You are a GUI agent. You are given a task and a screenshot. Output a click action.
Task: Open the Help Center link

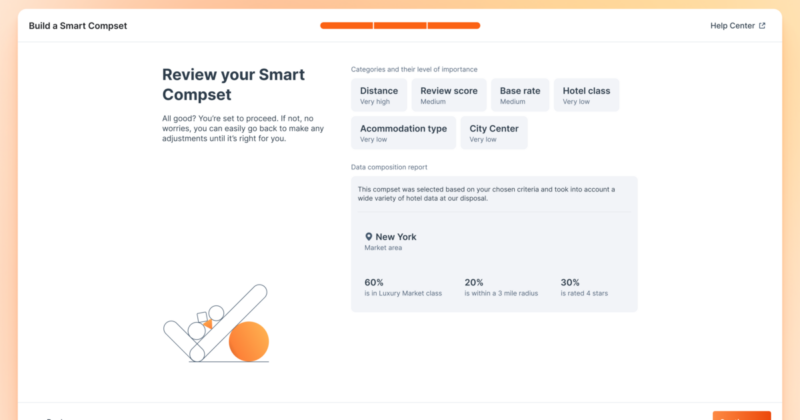point(738,26)
